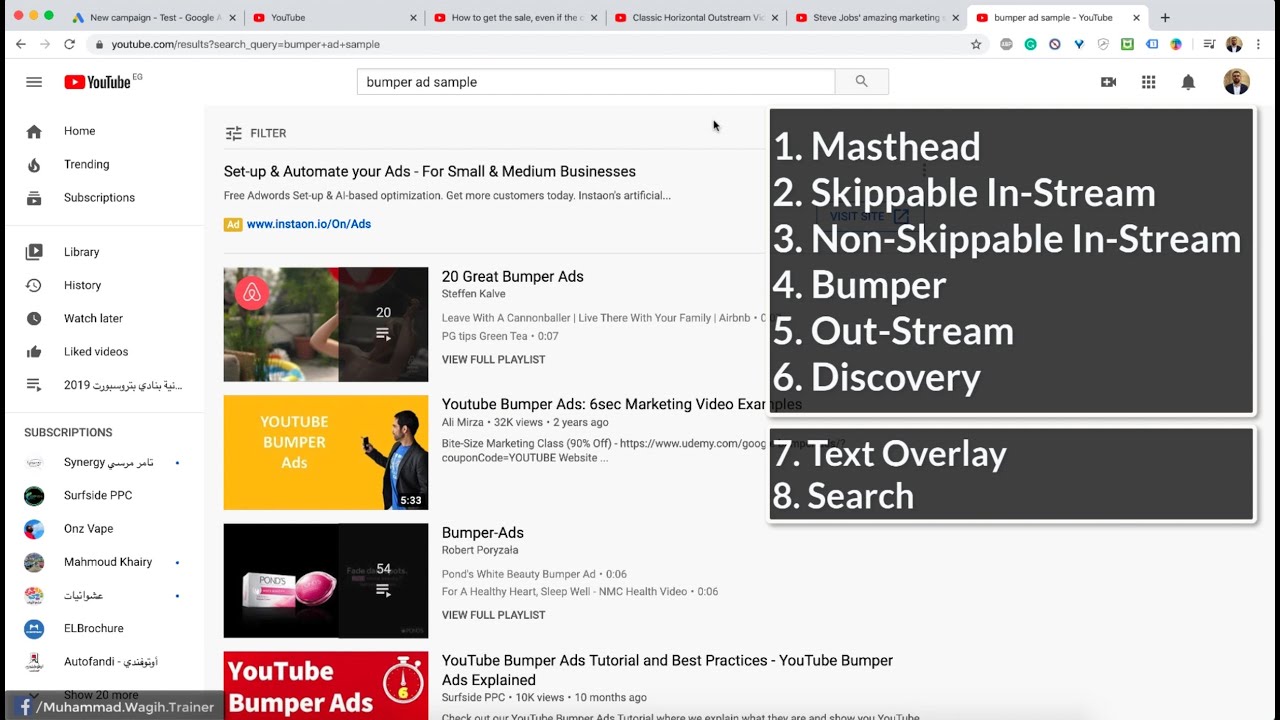Reload the page with refresh icon

[69, 44]
